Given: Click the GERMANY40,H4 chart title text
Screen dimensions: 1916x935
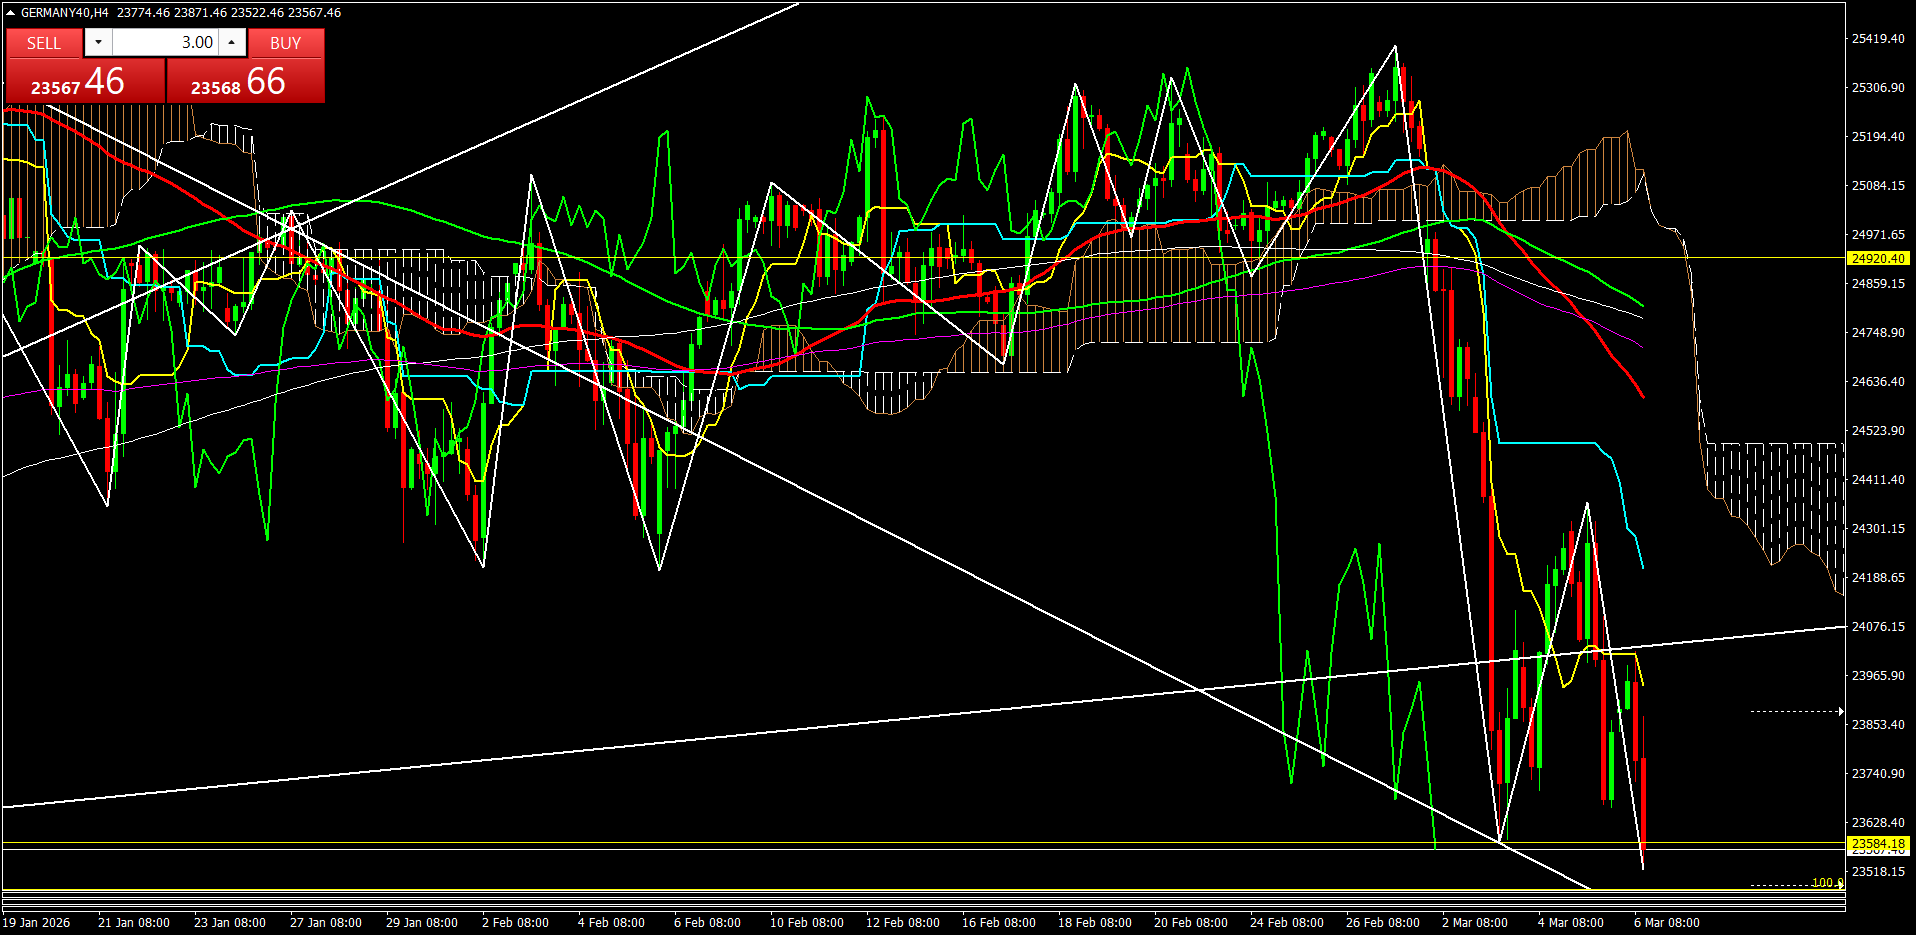Looking at the screenshot, I should click(64, 13).
